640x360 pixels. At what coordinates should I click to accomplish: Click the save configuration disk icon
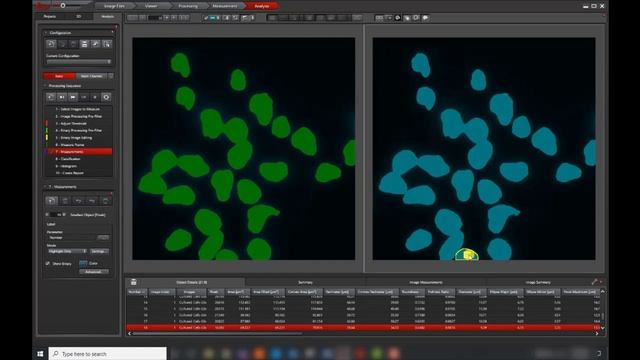pos(84,44)
